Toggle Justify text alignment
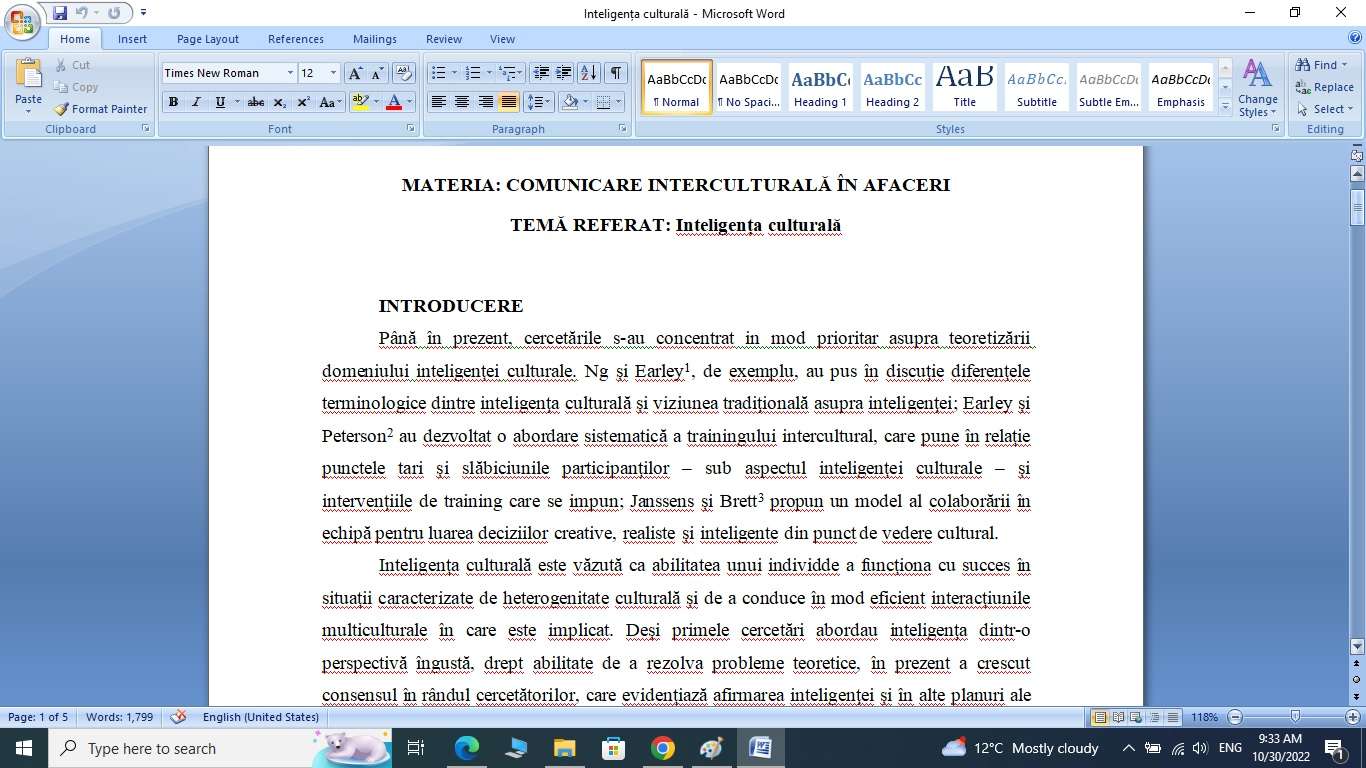This screenshot has height=768, width=1366. click(x=509, y=102)
